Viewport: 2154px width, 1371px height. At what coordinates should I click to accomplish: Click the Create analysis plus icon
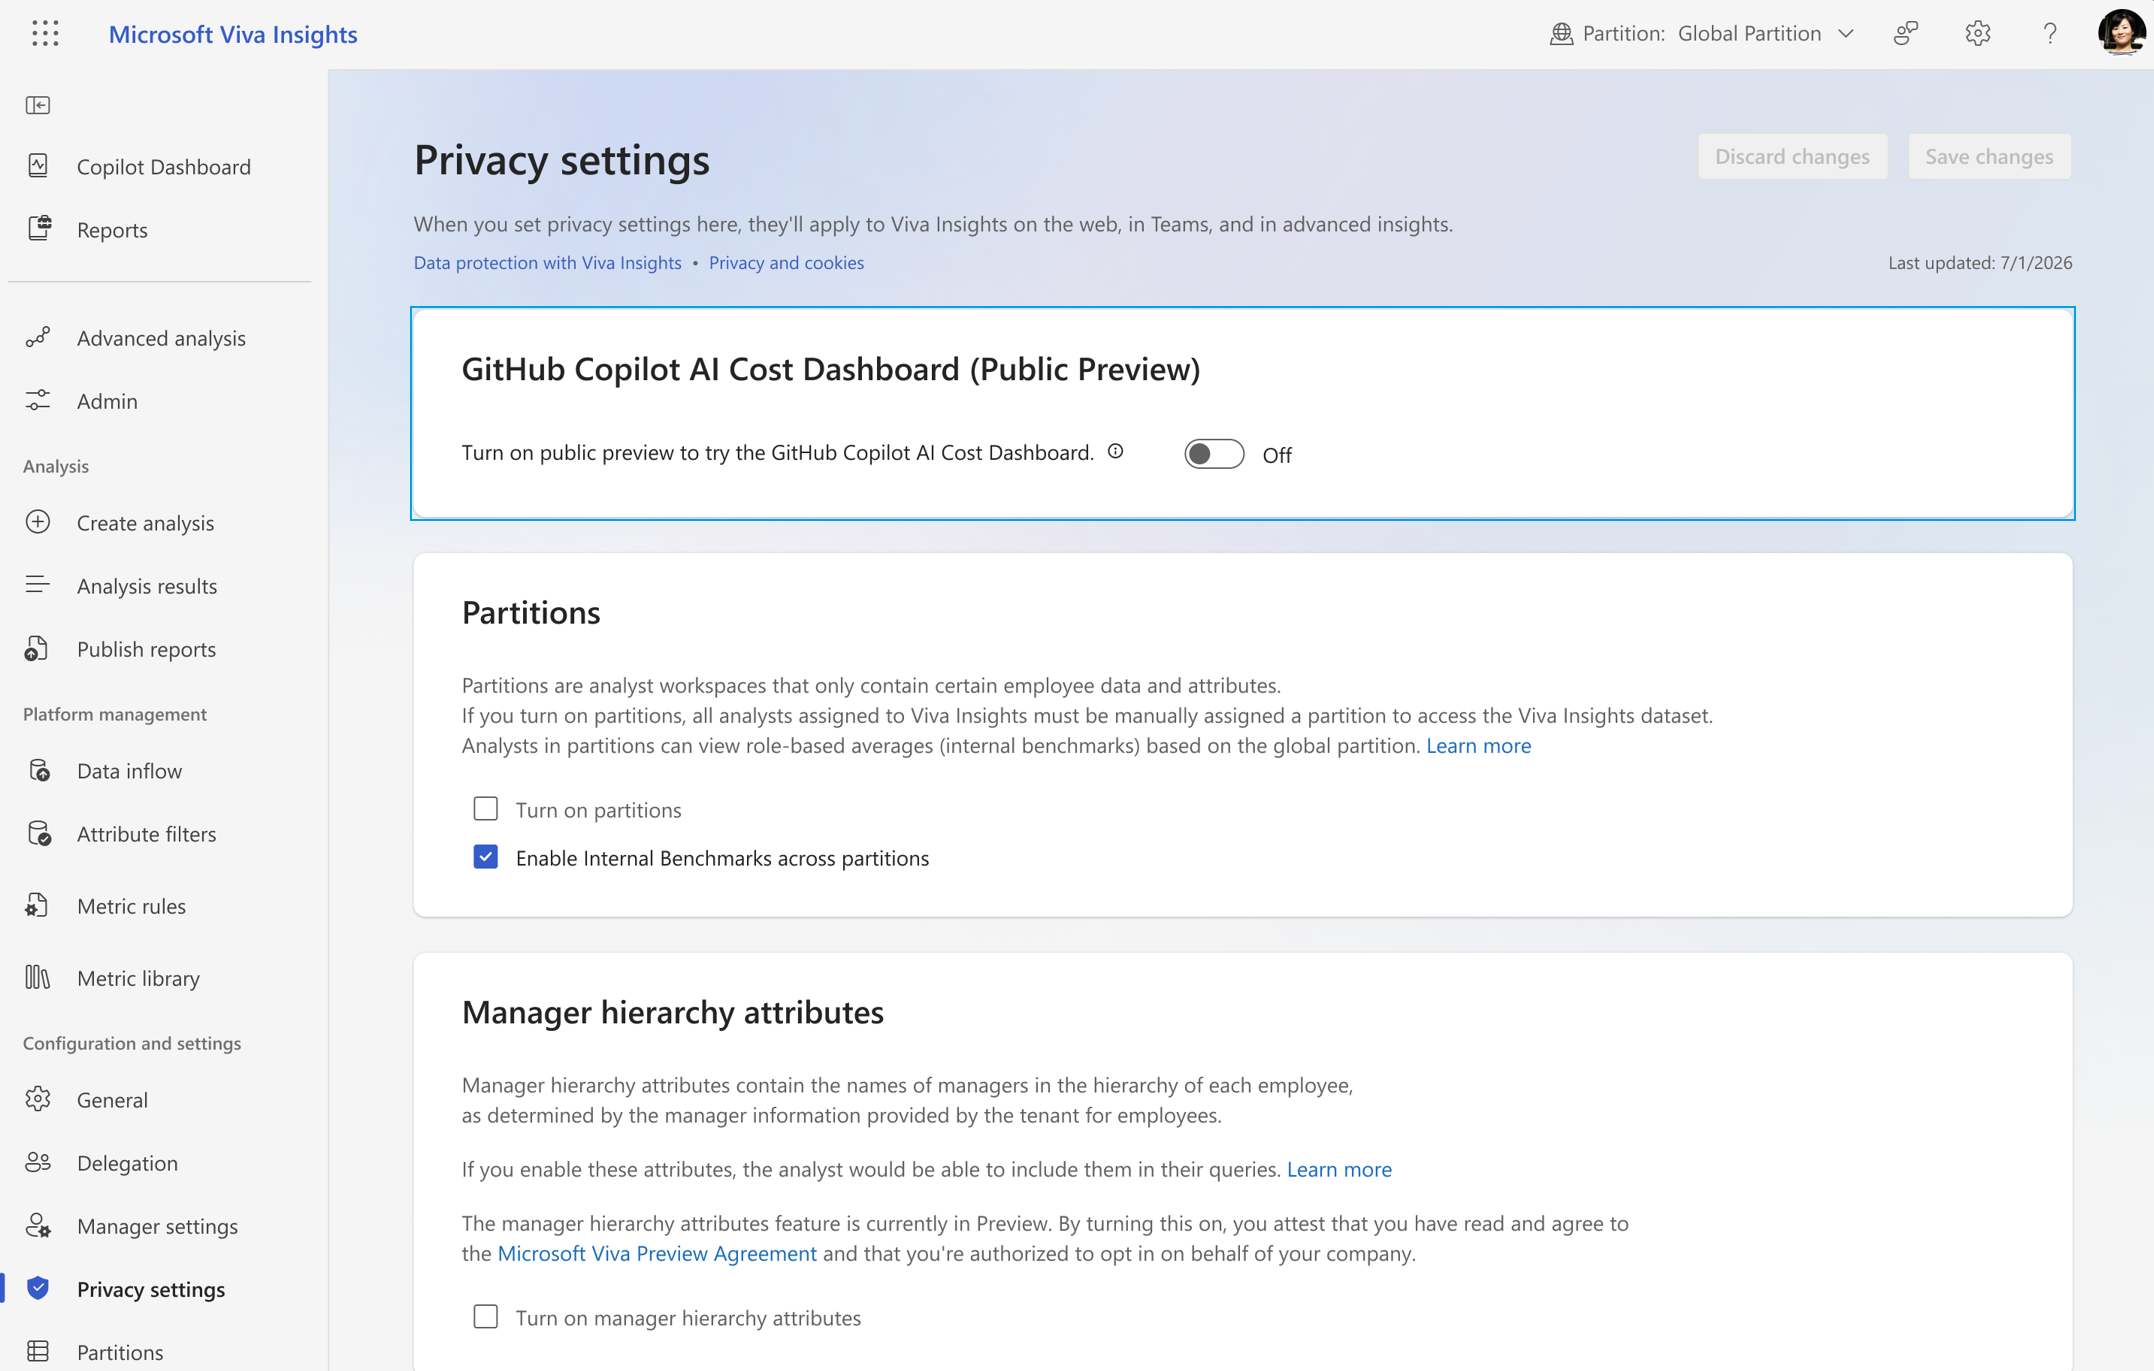38,522
